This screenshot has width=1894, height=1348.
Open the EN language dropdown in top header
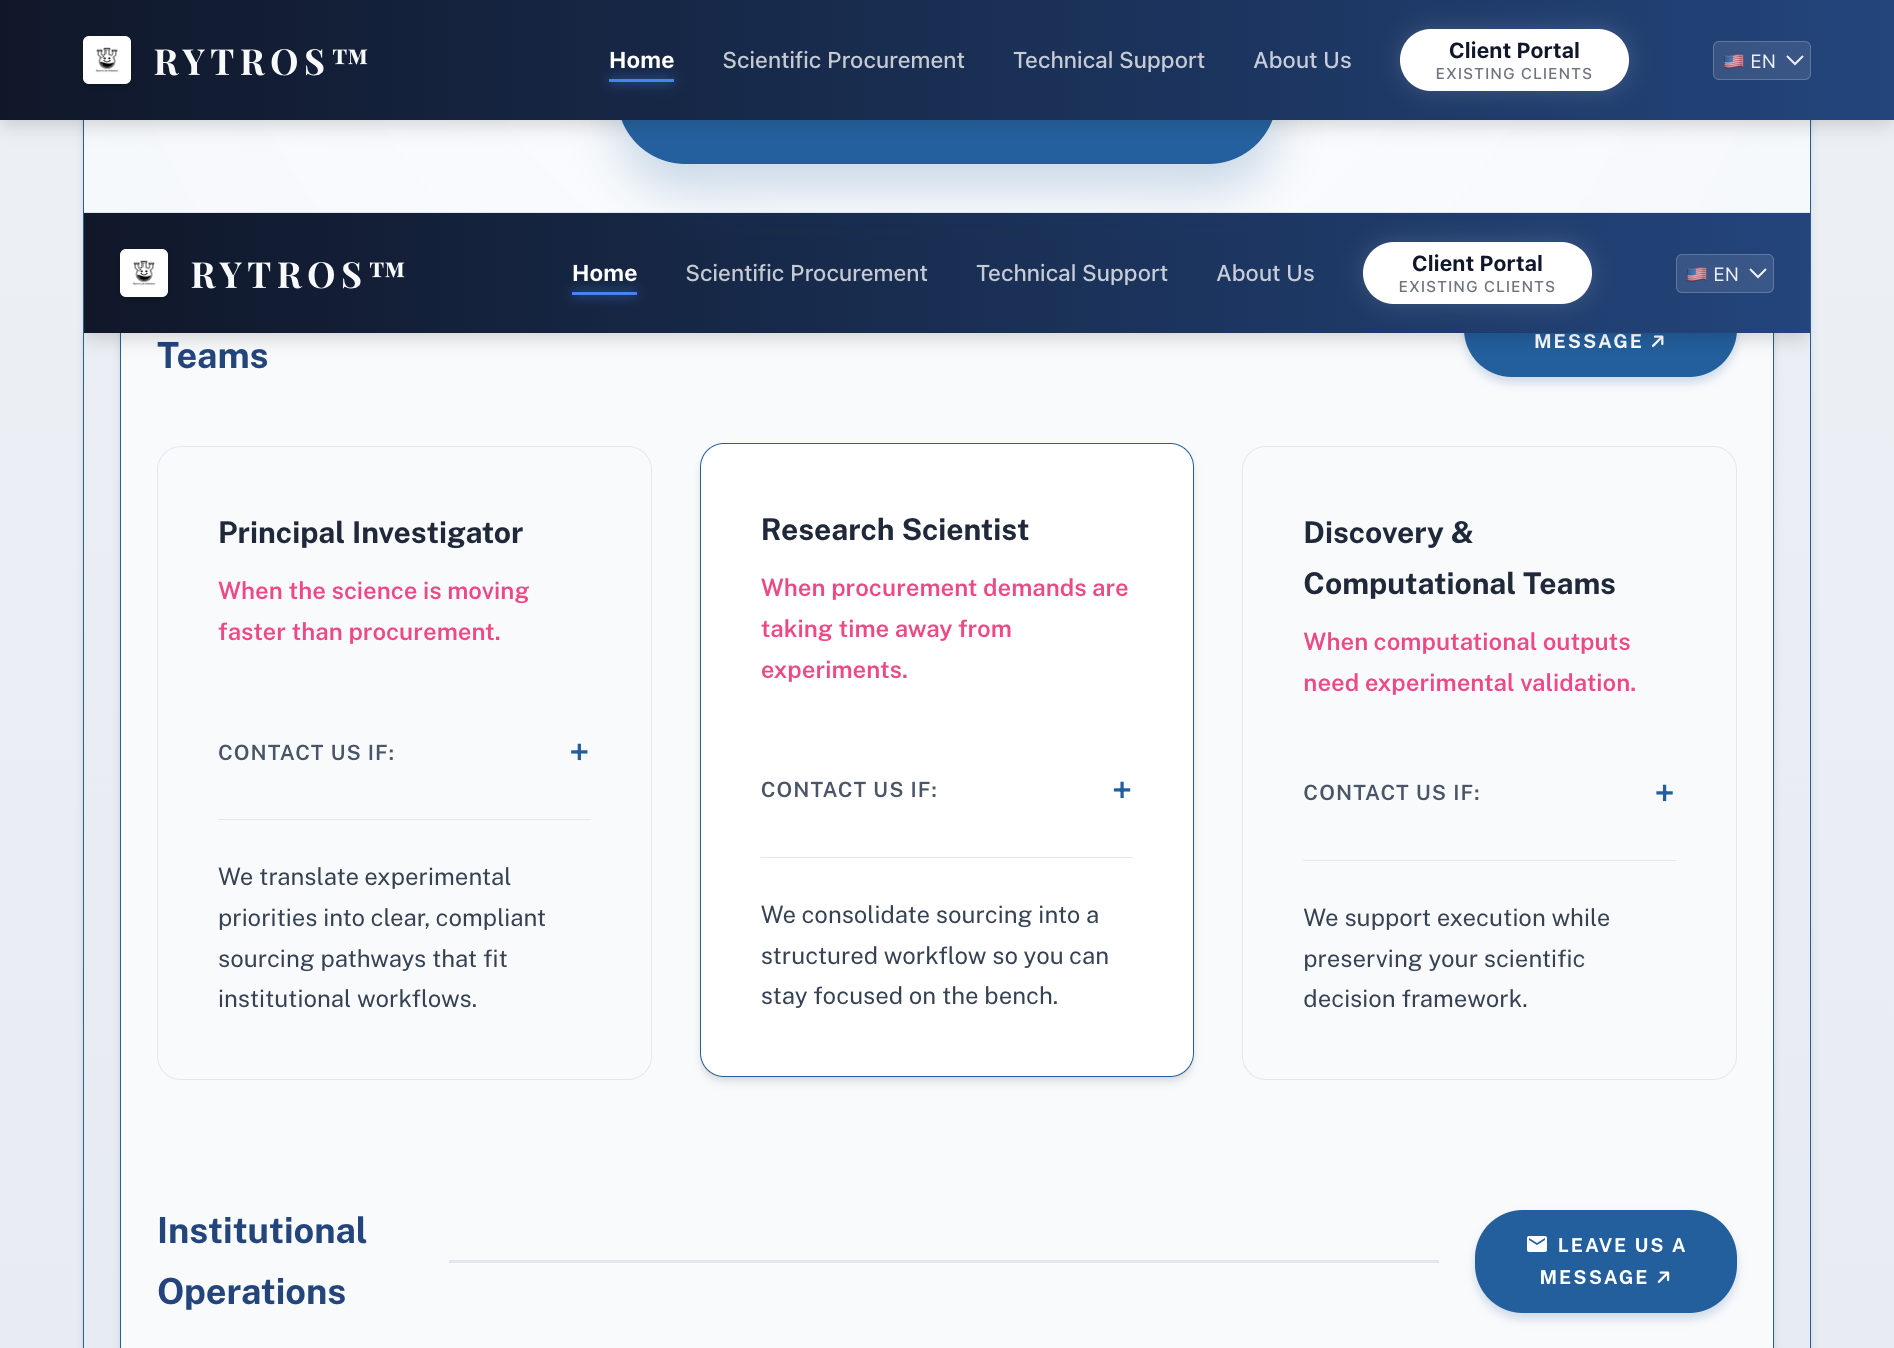(x=1761, y=60)
